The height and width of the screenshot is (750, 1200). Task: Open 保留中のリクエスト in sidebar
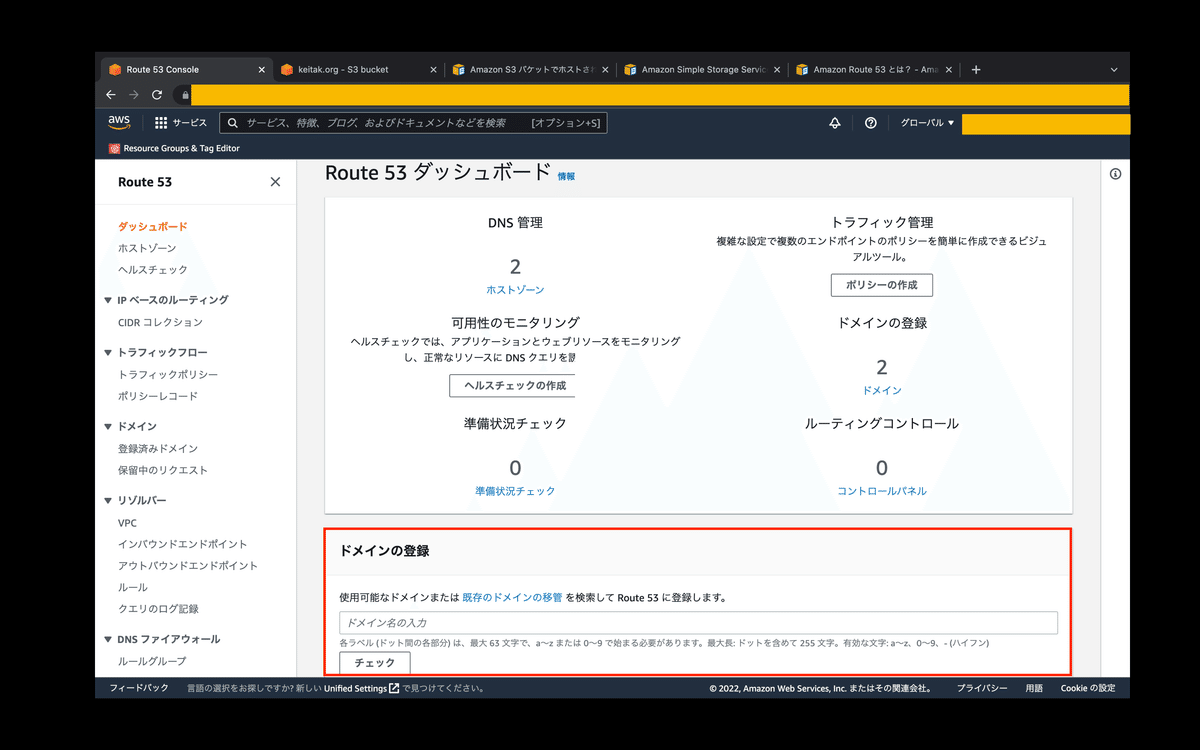point(163,470)
